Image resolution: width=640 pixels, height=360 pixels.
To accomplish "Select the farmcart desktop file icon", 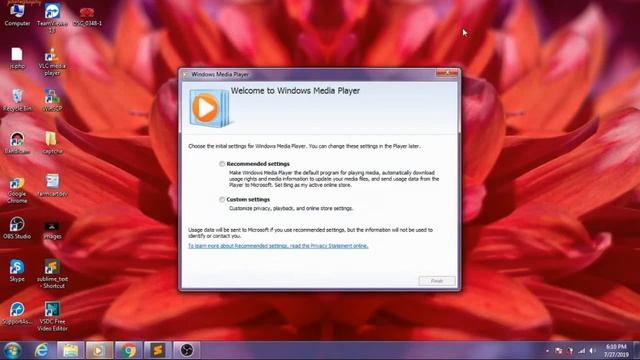I will 52,185.
